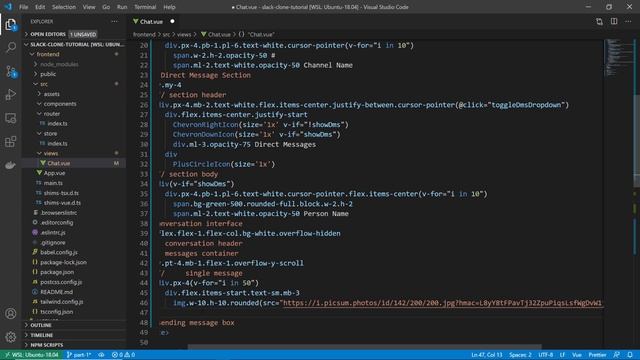This screenshot has width=640, height=360.
Task: Expand the TIMELINE section
Action: coord(73,335)
